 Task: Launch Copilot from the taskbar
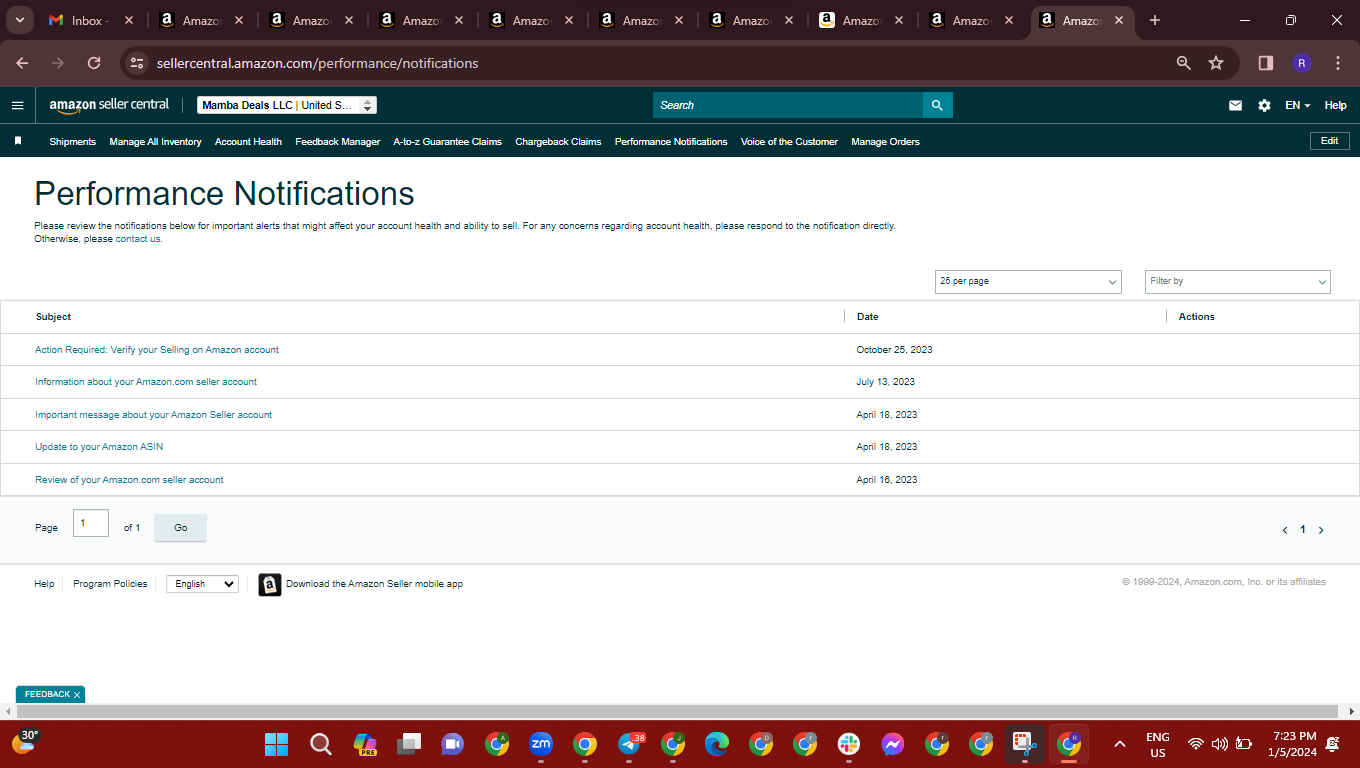click(365, 744)
